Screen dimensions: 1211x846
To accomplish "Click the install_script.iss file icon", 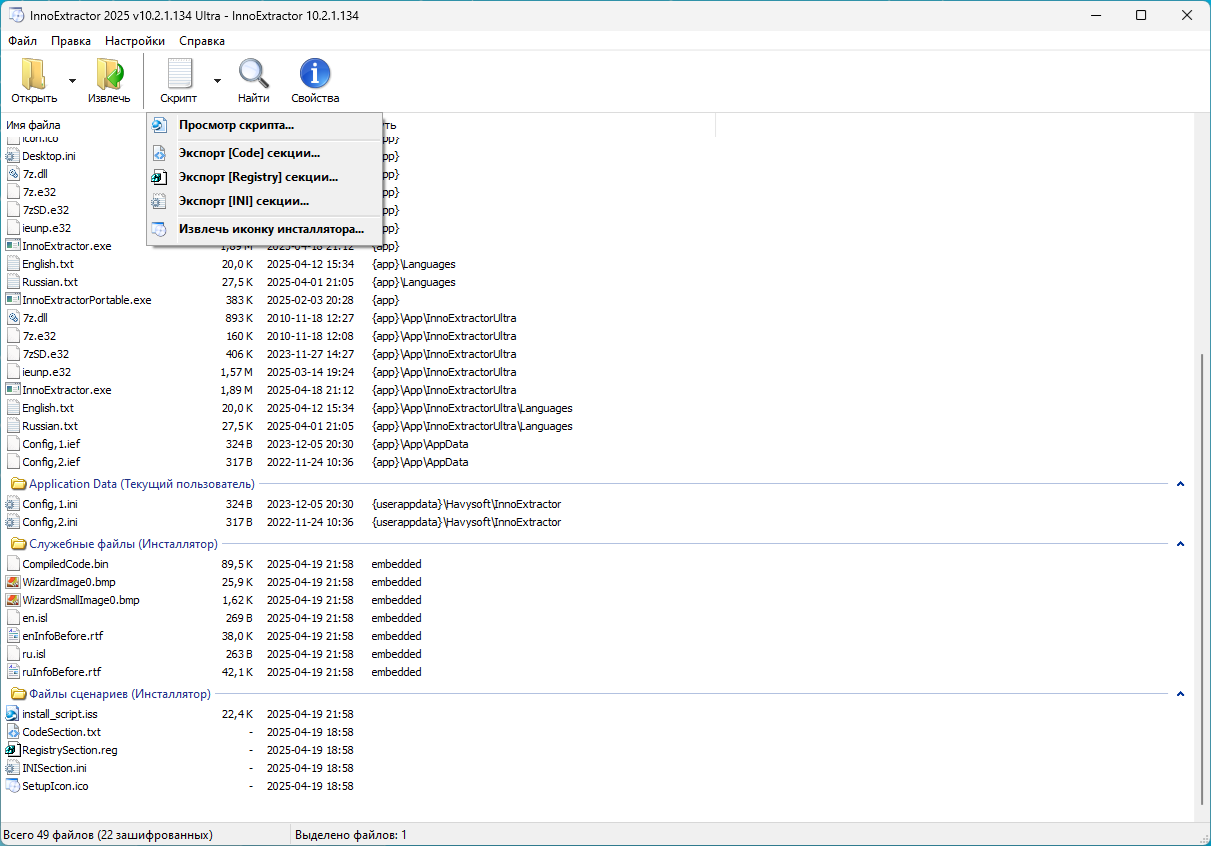I will 13,714.
